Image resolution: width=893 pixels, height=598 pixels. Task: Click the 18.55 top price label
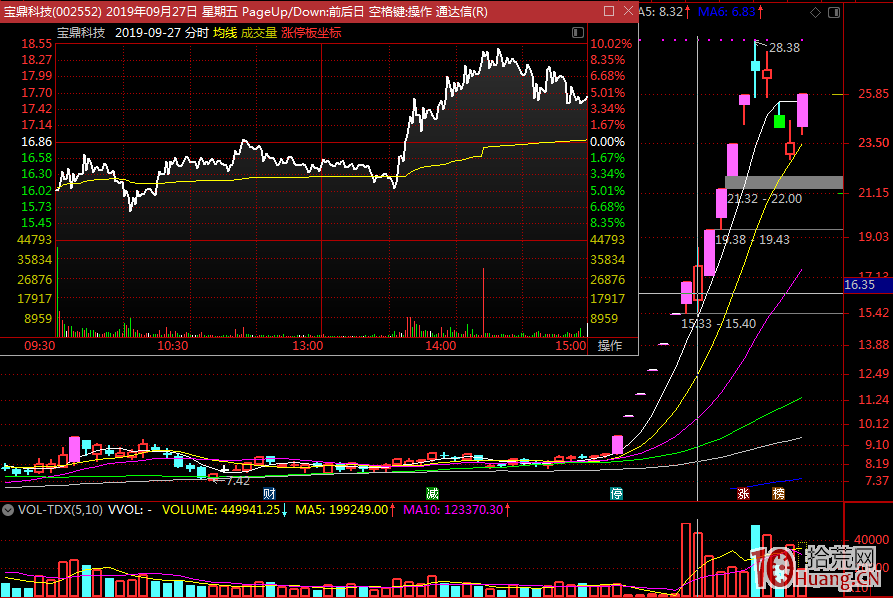coord(36,44)
